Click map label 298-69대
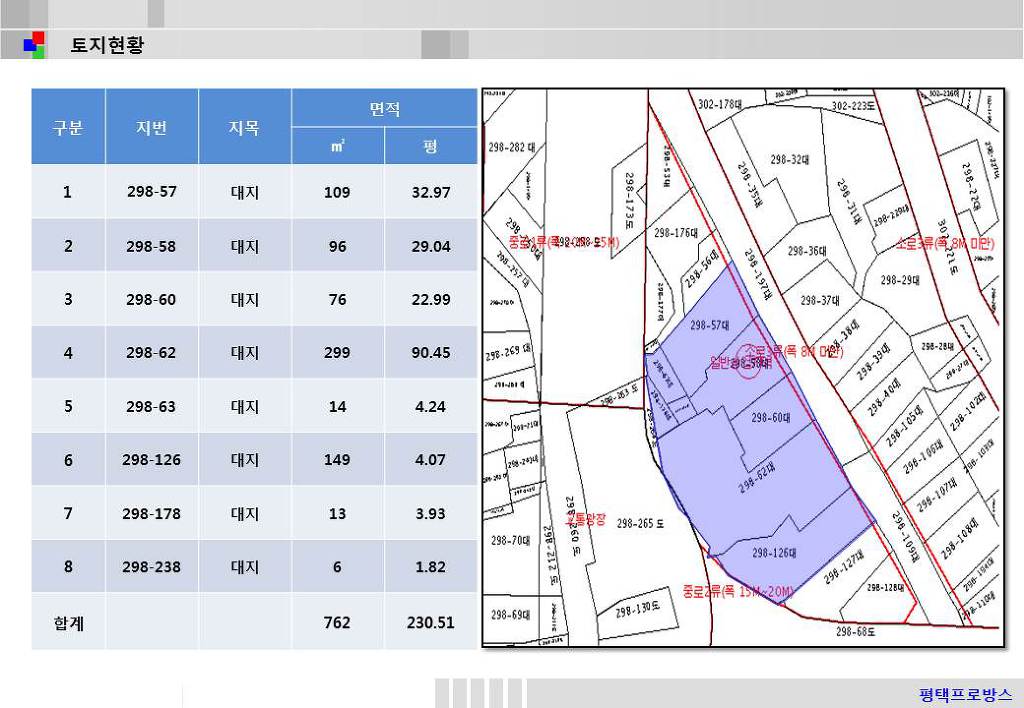Screen dimensions: 1024x708 [x=511, y=614]
